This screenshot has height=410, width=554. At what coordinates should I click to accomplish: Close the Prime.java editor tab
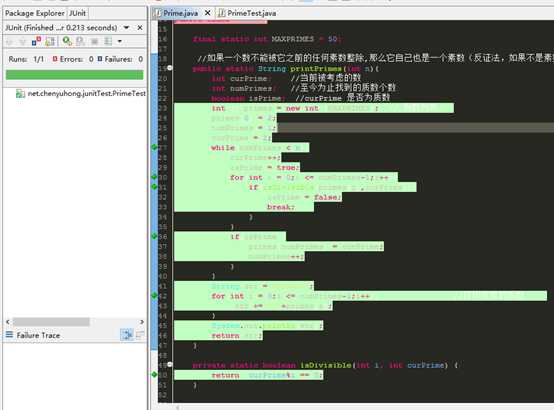tap(208, 13)
